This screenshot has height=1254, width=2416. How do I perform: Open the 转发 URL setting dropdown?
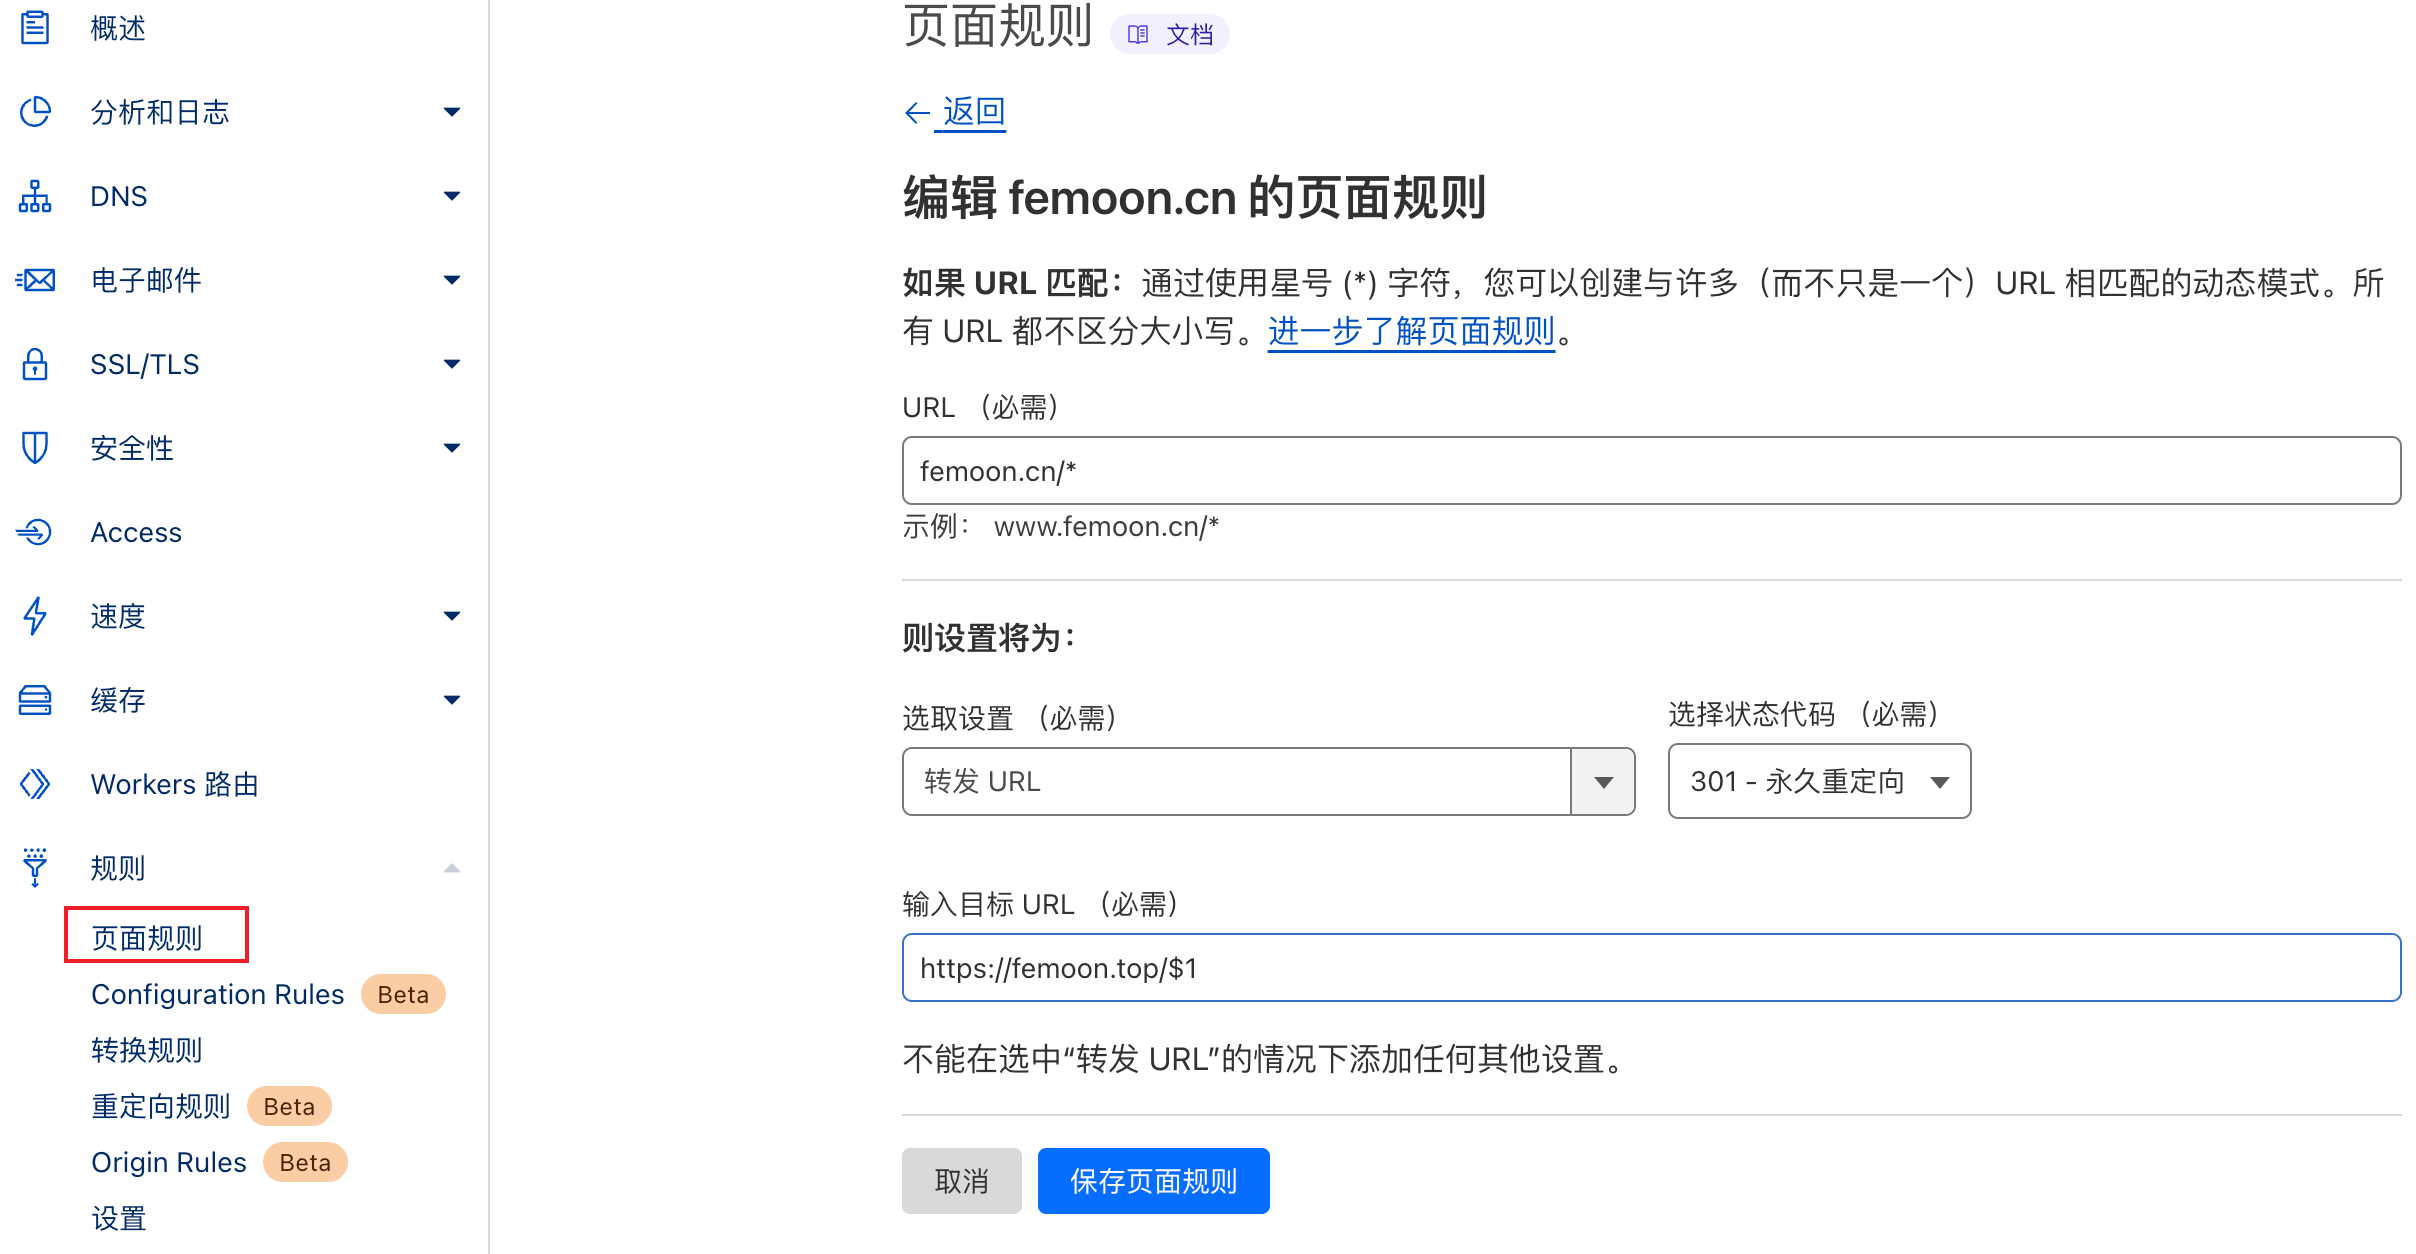[1268, 781]
